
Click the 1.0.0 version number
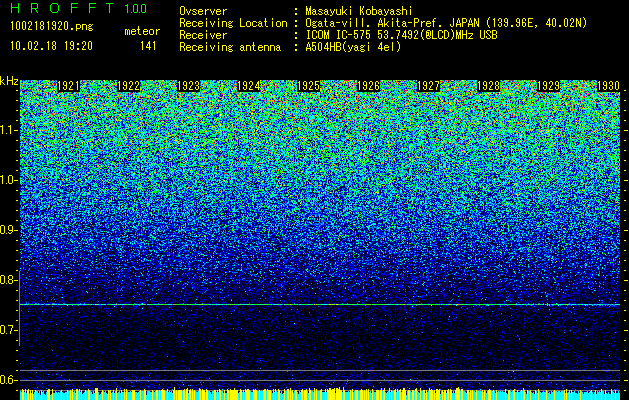coord(136,9)
